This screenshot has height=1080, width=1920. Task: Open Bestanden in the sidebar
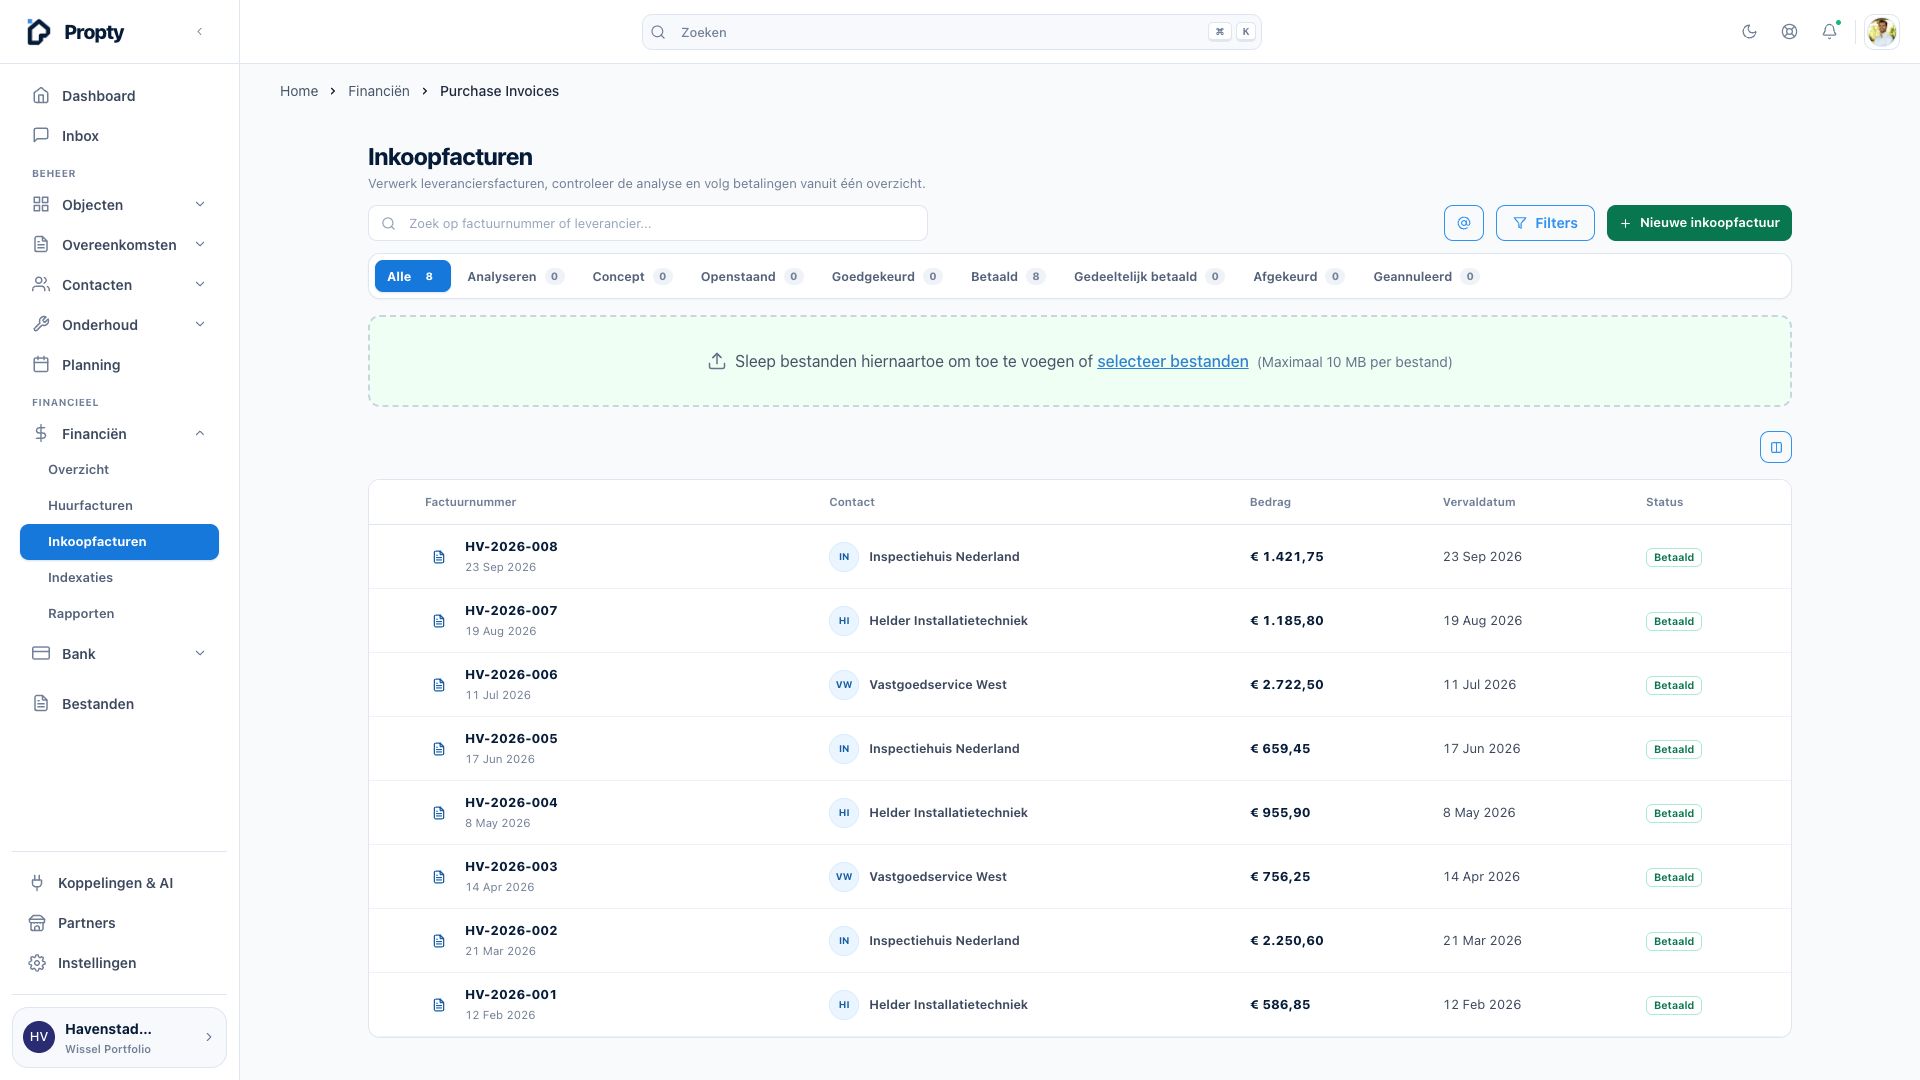click(119, 704)
